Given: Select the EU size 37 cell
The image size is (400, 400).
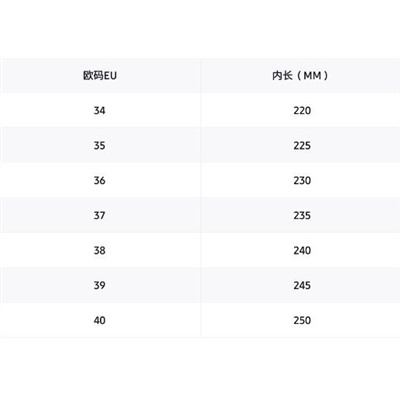Looking at the screenshot, I should pyautogui.click(x=99, y=215).
